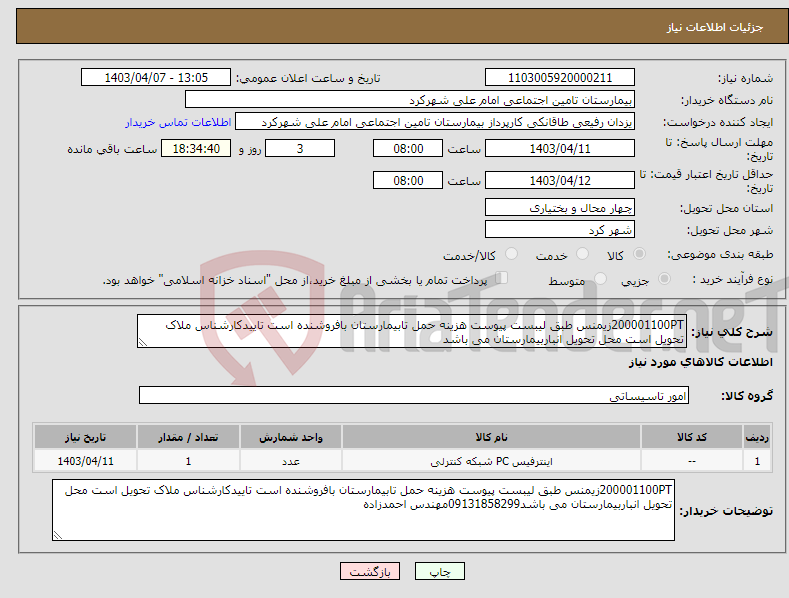Click the unit cell عدد
The image size is (789, 598).
291,461
